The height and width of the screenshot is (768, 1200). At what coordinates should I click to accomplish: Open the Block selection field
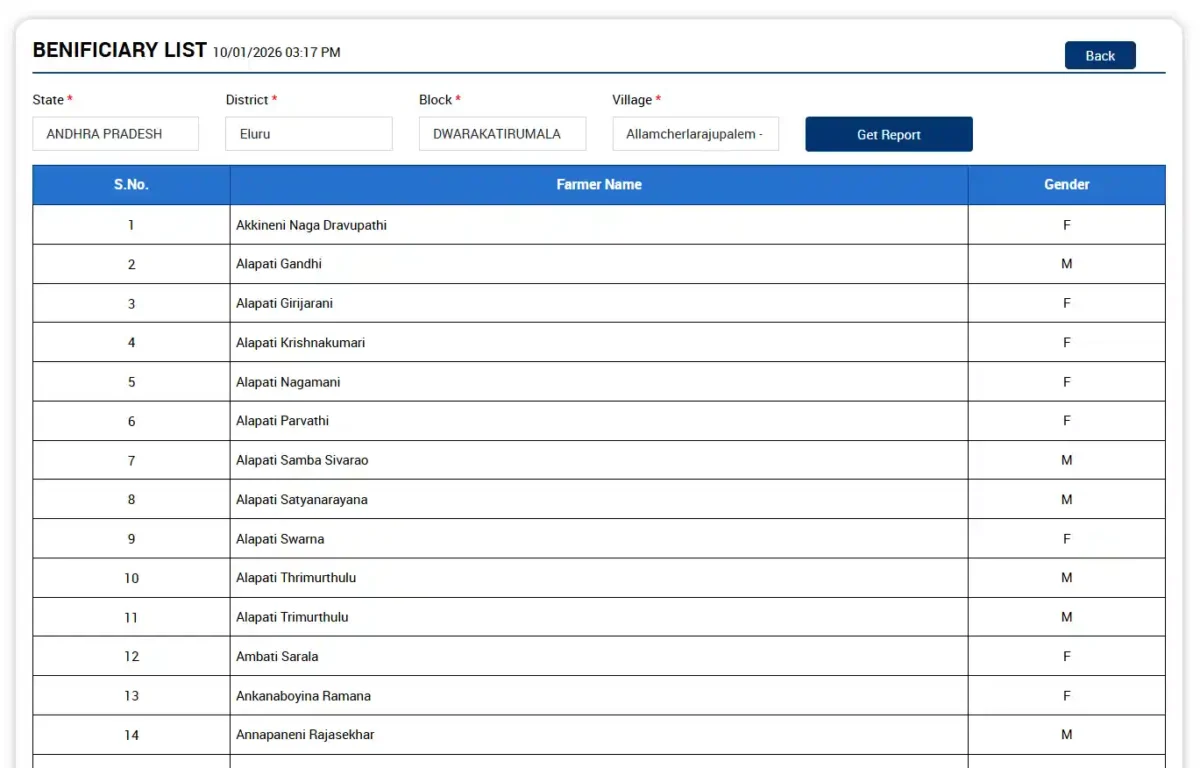(x=502, y=132)
